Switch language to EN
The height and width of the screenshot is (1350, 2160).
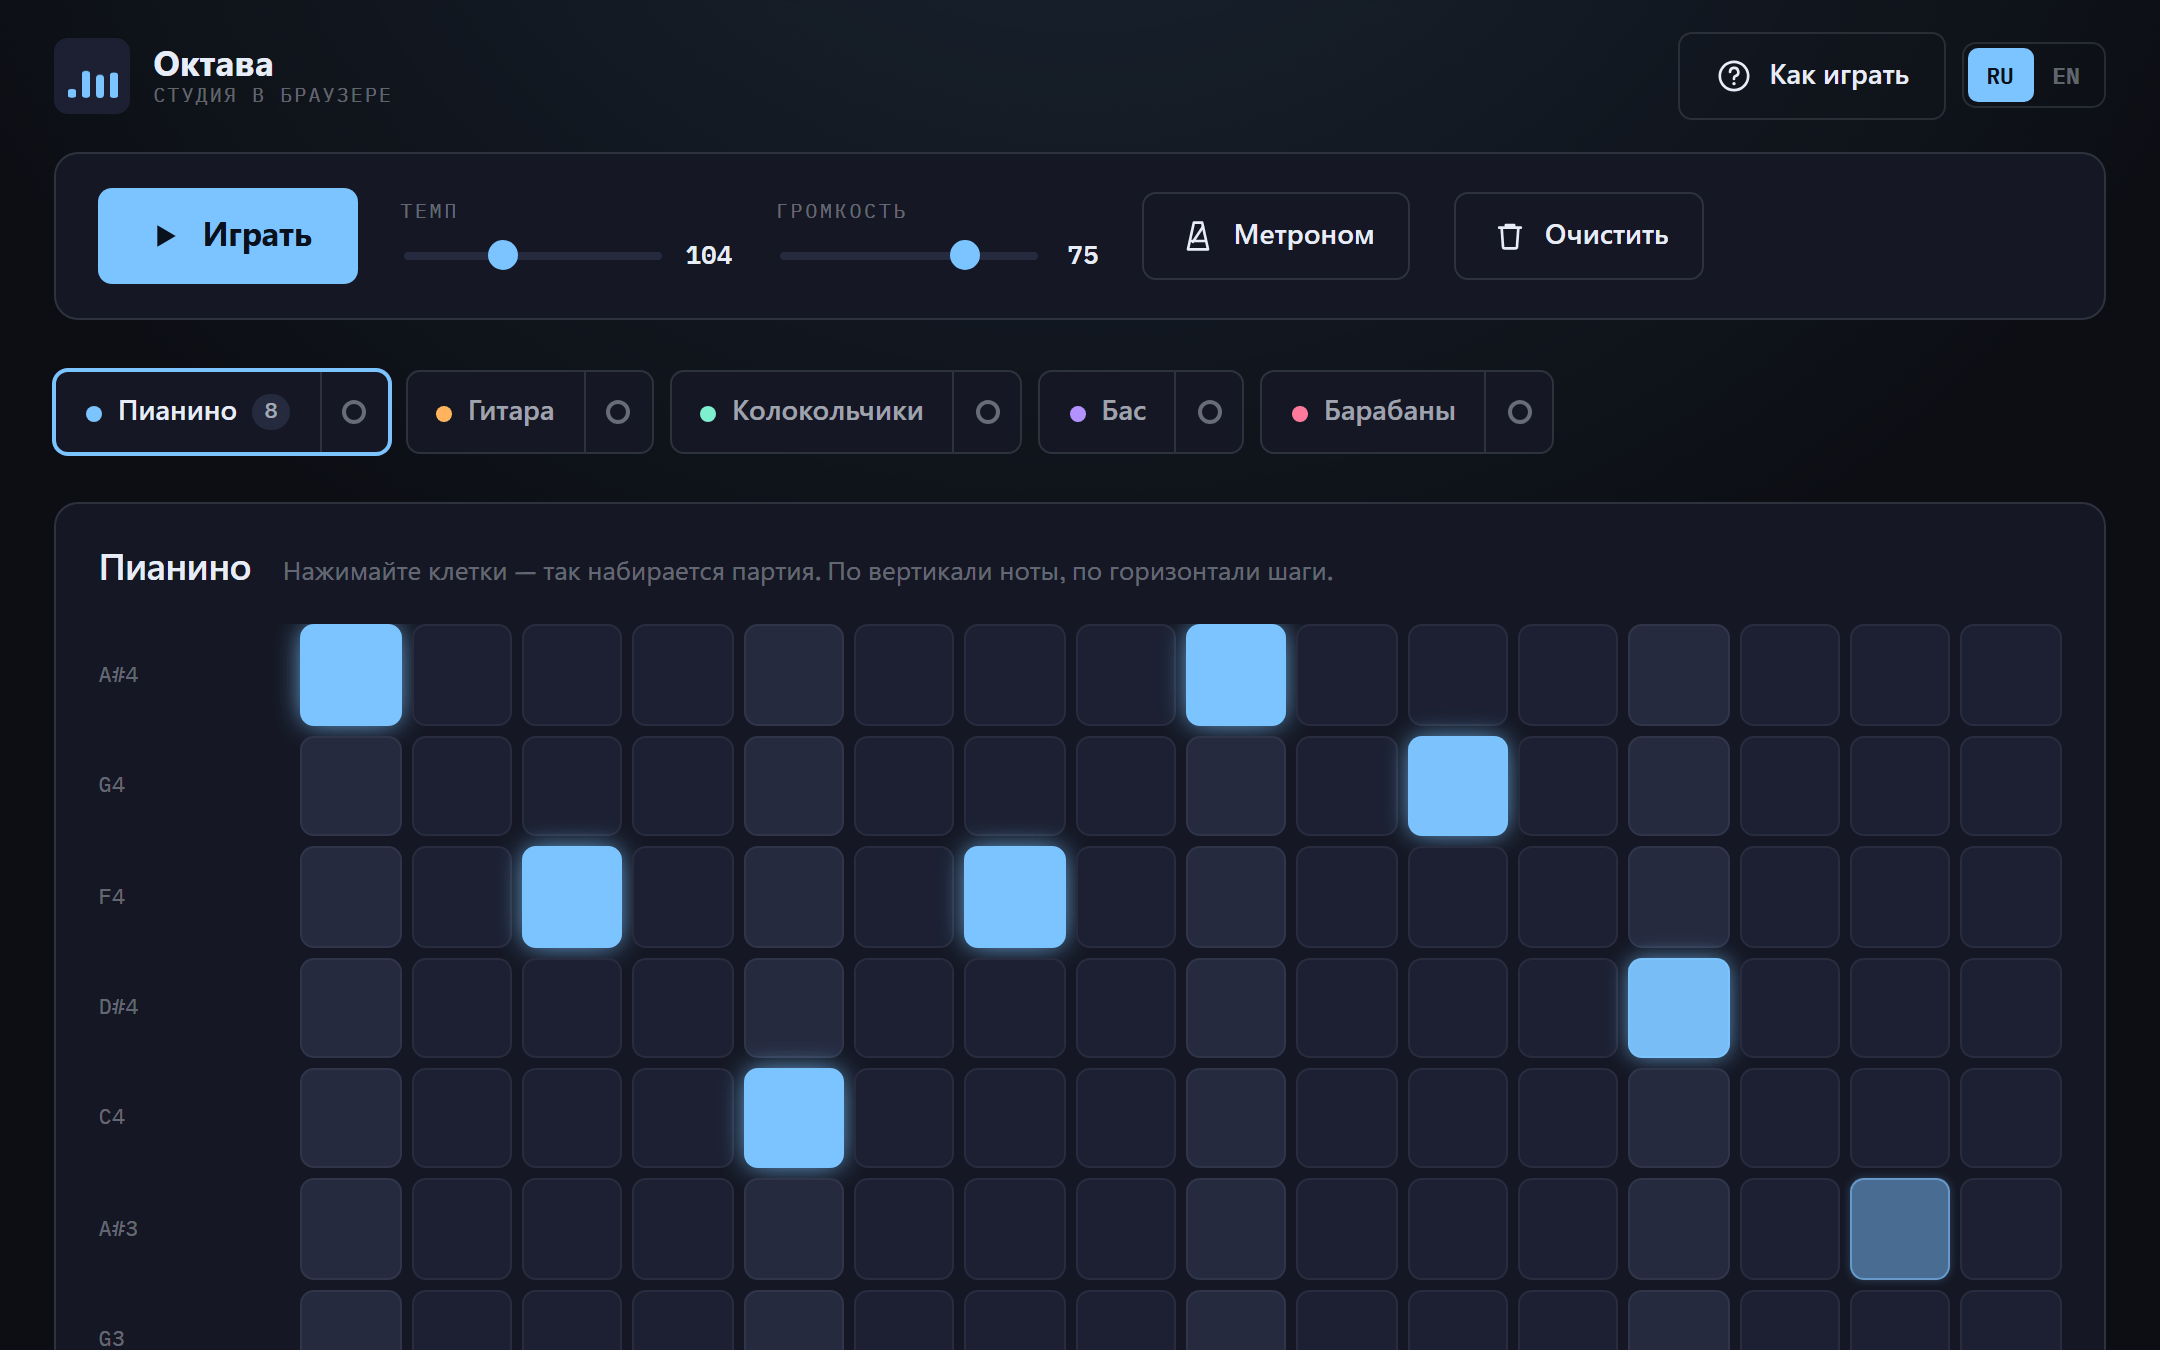[2066, 76]
